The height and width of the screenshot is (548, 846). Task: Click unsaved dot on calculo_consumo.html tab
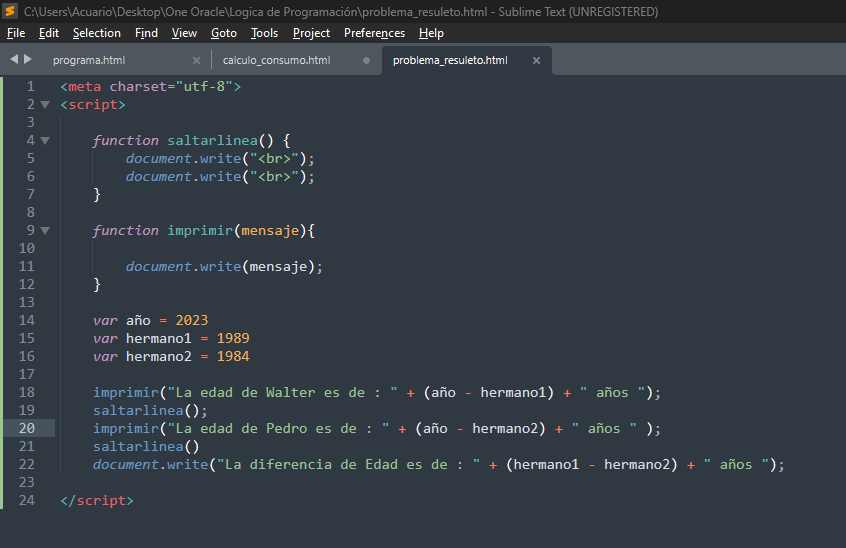click(366, 60)
